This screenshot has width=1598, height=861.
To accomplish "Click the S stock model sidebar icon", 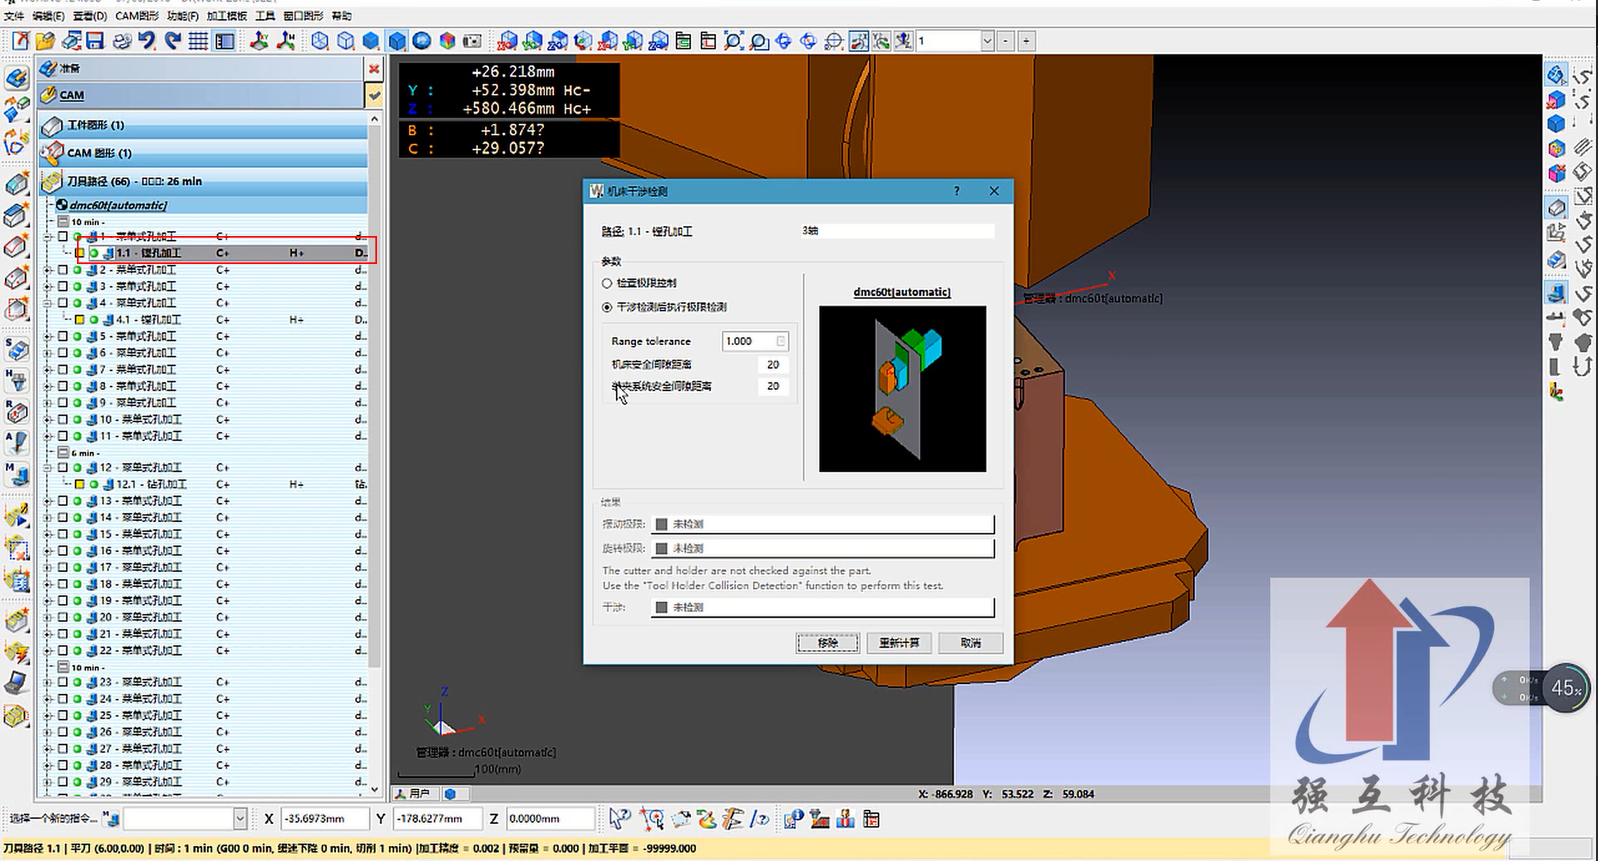I will pos(16,349).
